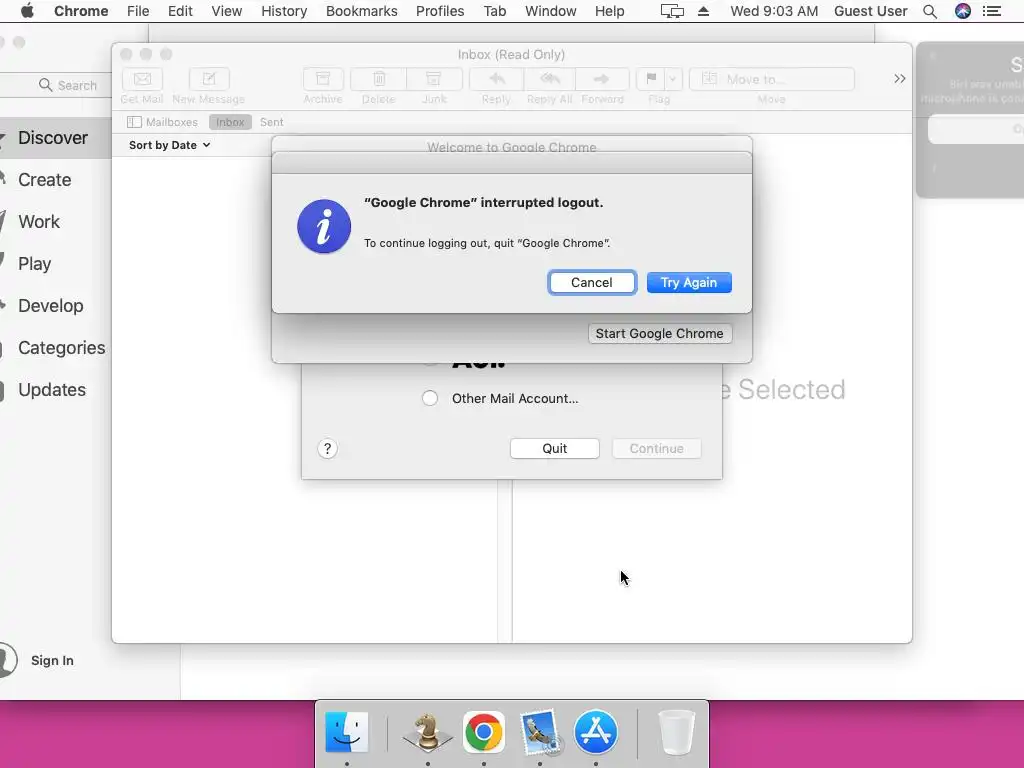Open the Edit menu
This screenshot has width=1024, height=768.
[180, 11]
